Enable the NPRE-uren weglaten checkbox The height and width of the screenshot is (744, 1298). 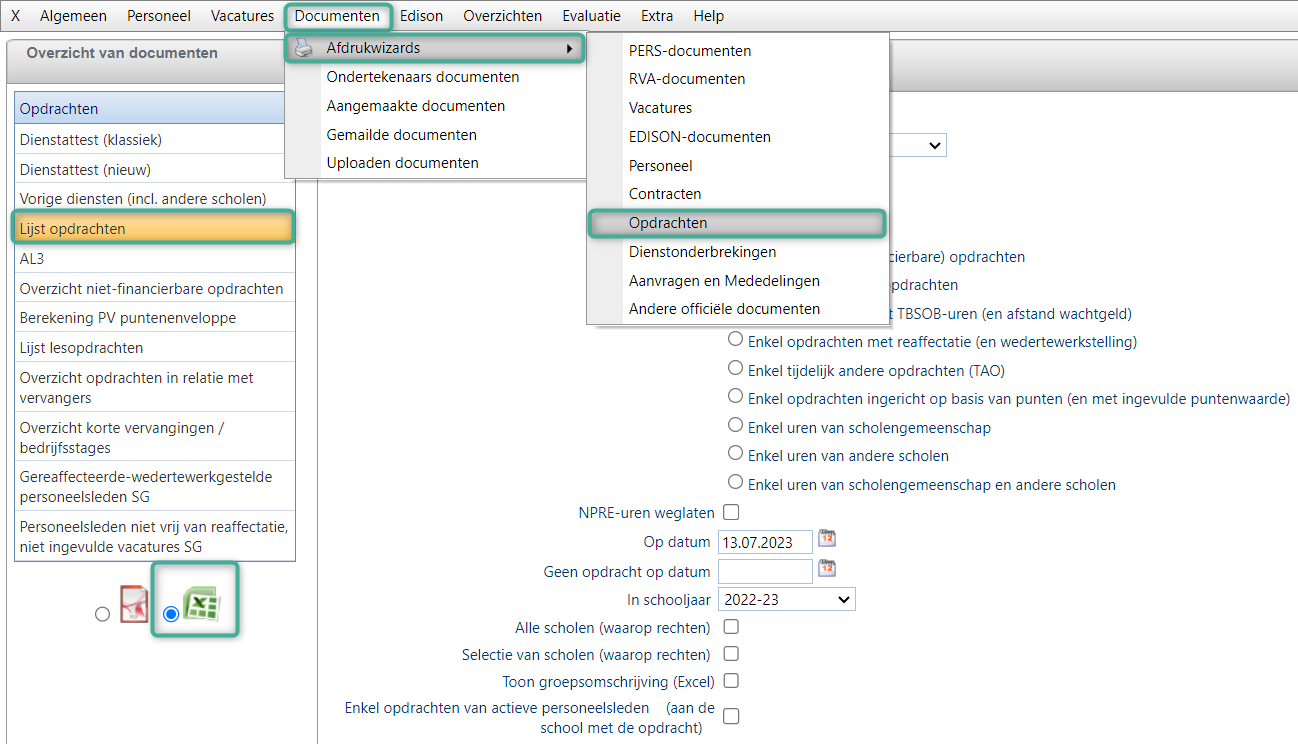click(731, 513)
